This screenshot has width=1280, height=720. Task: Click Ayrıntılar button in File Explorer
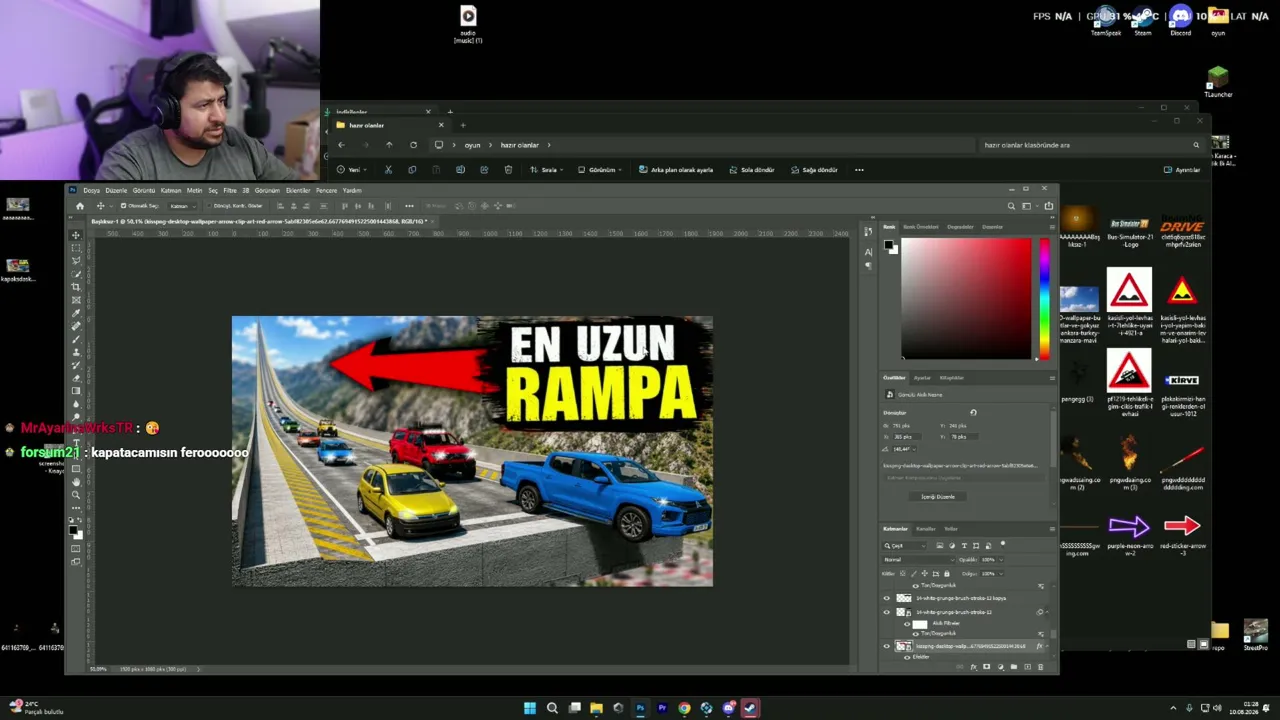coord(1182,170)
